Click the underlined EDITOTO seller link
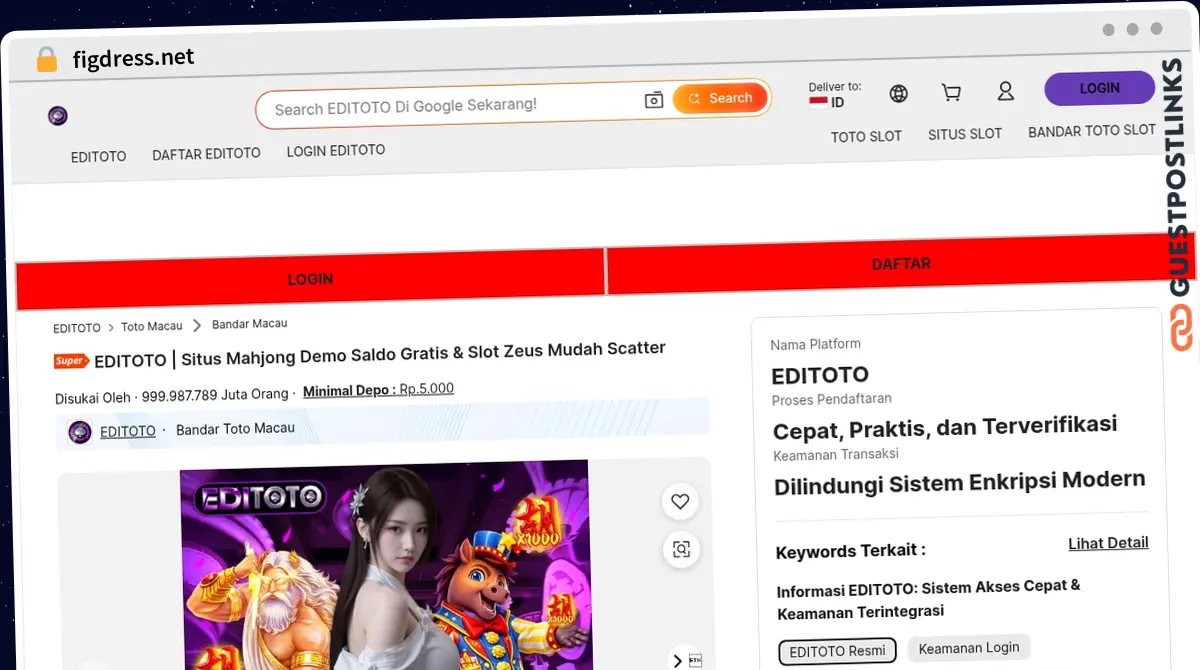 [x=128, y=431]
